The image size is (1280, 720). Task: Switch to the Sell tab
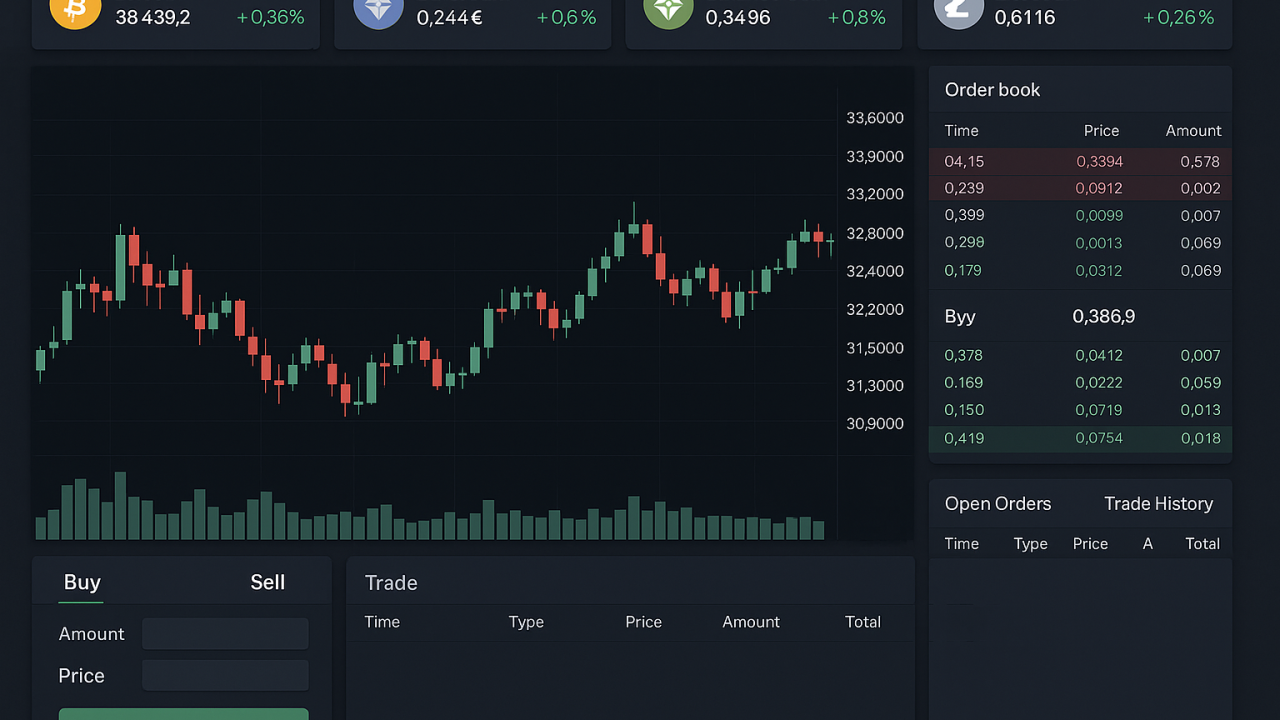267,582
